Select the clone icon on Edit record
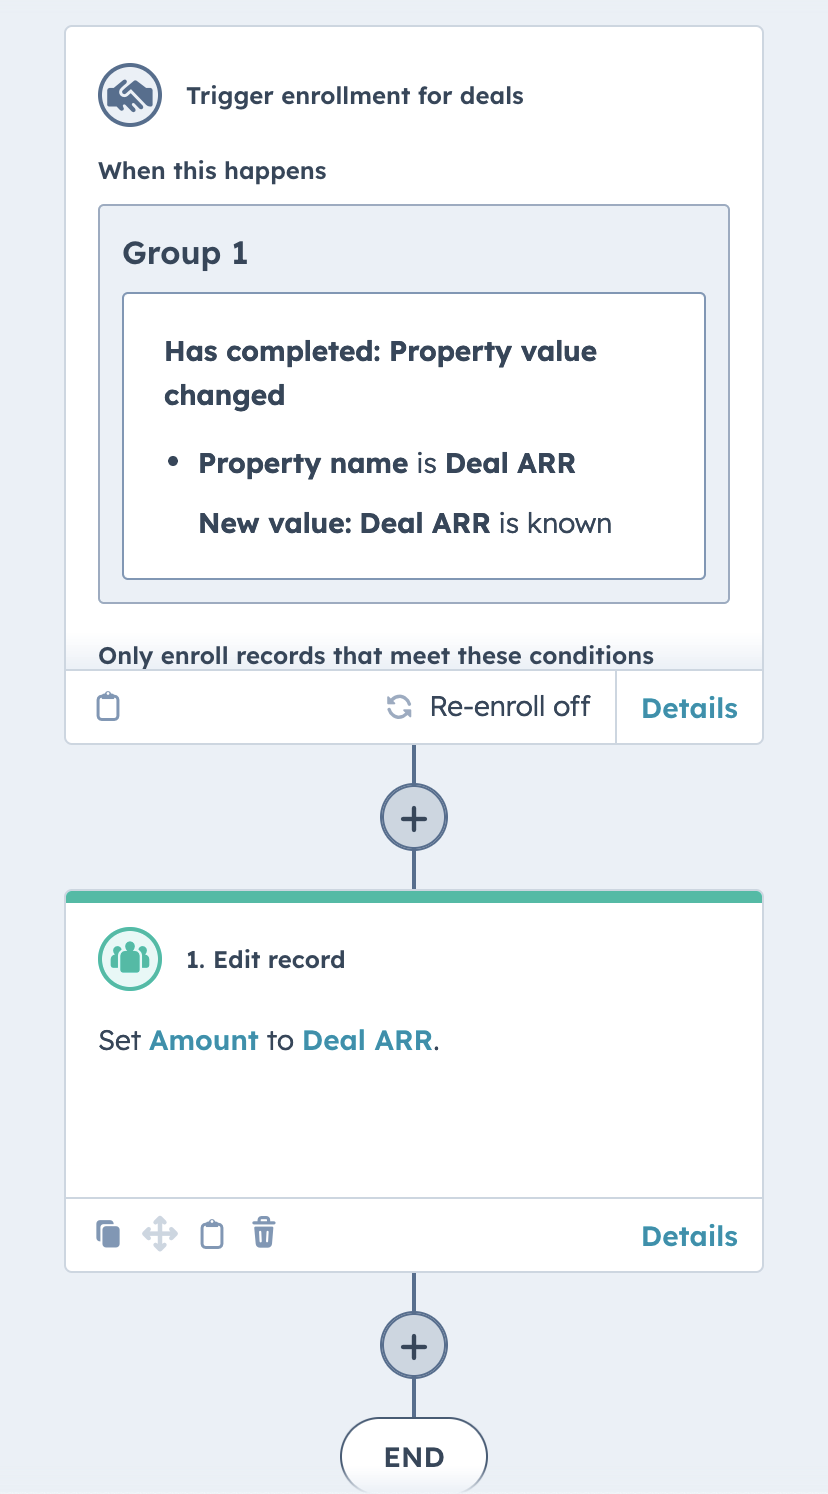The width and height of the screenshot is (828, 1494). click(x=107, y=1235)
